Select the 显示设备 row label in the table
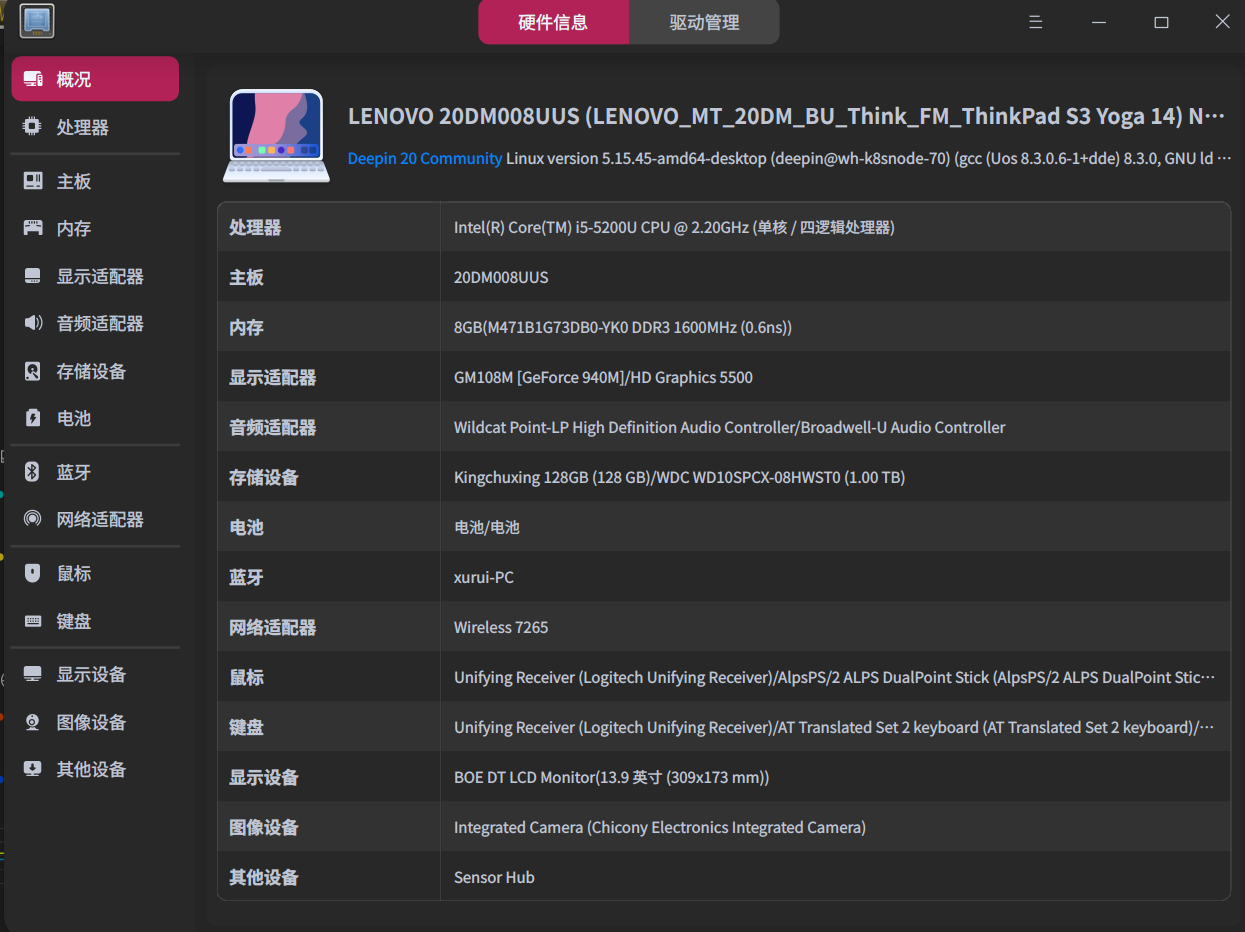This screenshot has height=932, width=1245. [x=264, y=777]
